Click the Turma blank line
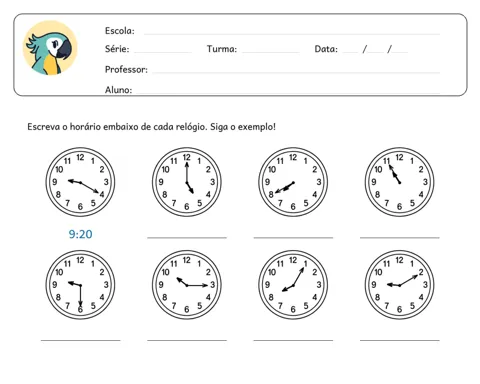 (x=270, y=52)
